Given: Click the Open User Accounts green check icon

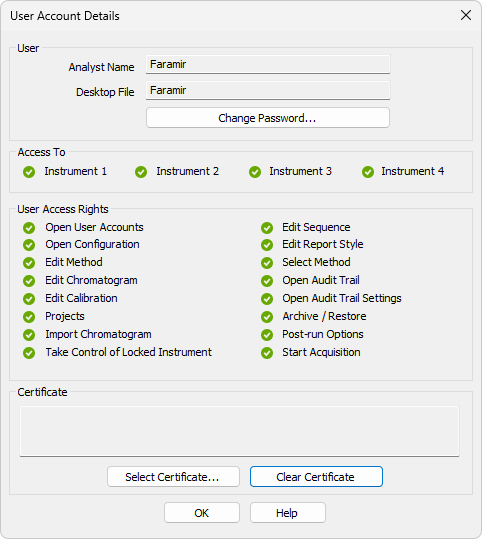Looking at the screenshot, I should point(29,228).
